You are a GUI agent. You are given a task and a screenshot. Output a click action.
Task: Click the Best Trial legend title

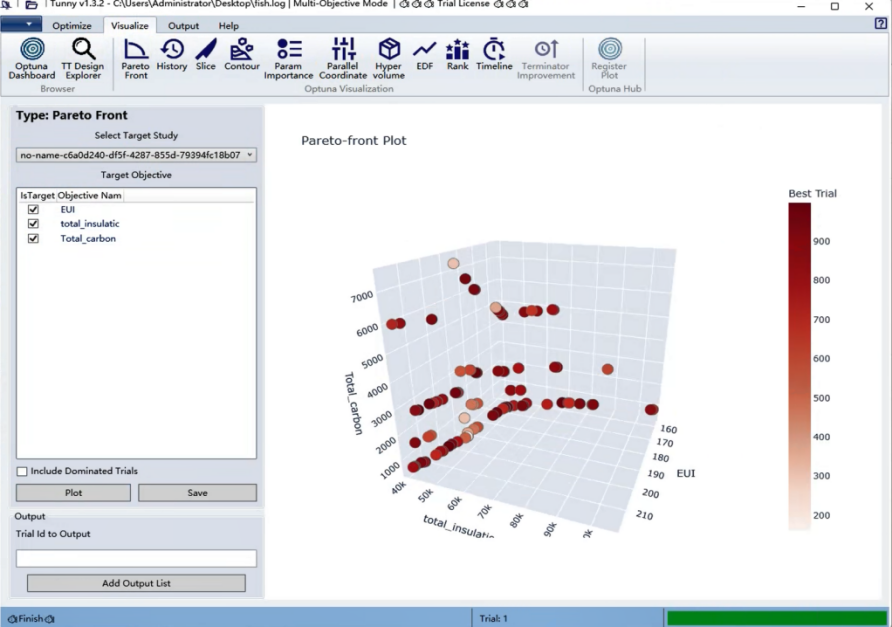click(812, 193)
